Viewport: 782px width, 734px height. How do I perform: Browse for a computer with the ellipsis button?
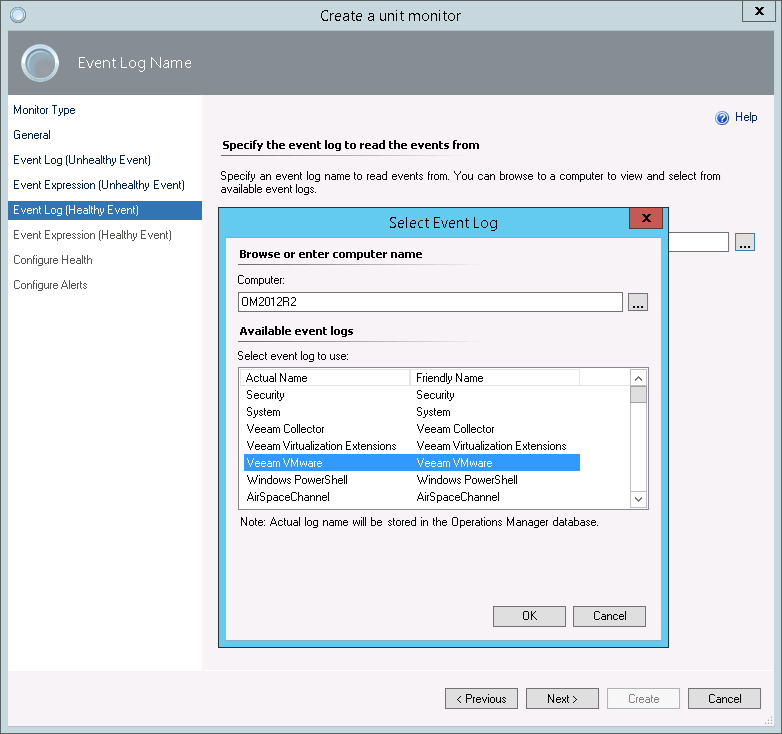pos(639,302)
